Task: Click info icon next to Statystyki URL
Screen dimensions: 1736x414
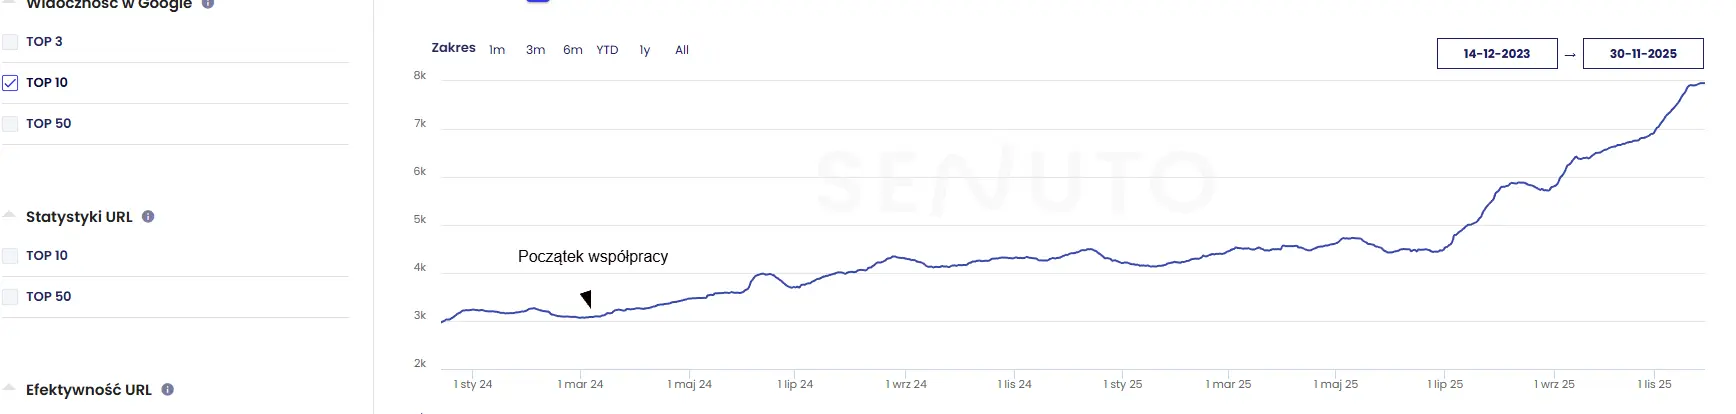Action: pyautogui.click(x=148, y=216)
